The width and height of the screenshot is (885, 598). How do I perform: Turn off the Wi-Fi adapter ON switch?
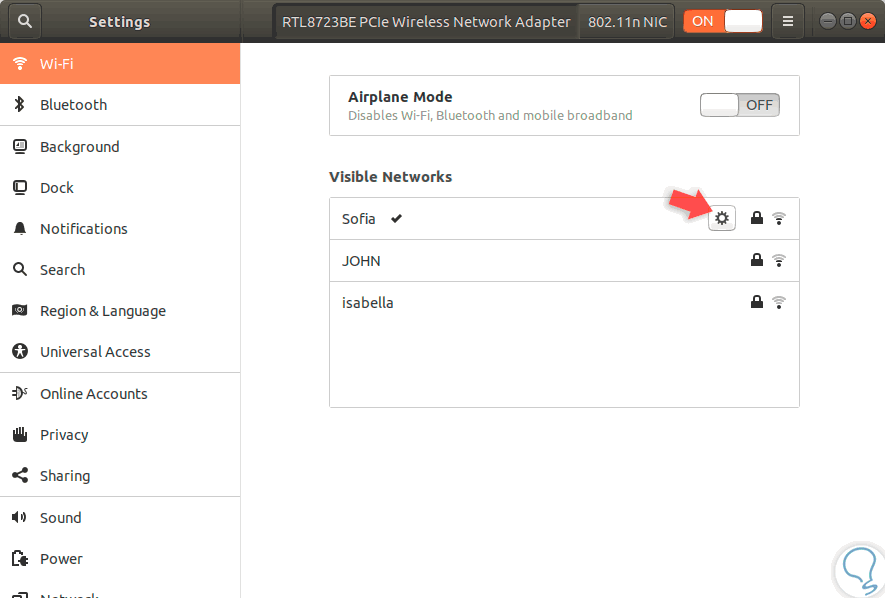pos(723,21)
